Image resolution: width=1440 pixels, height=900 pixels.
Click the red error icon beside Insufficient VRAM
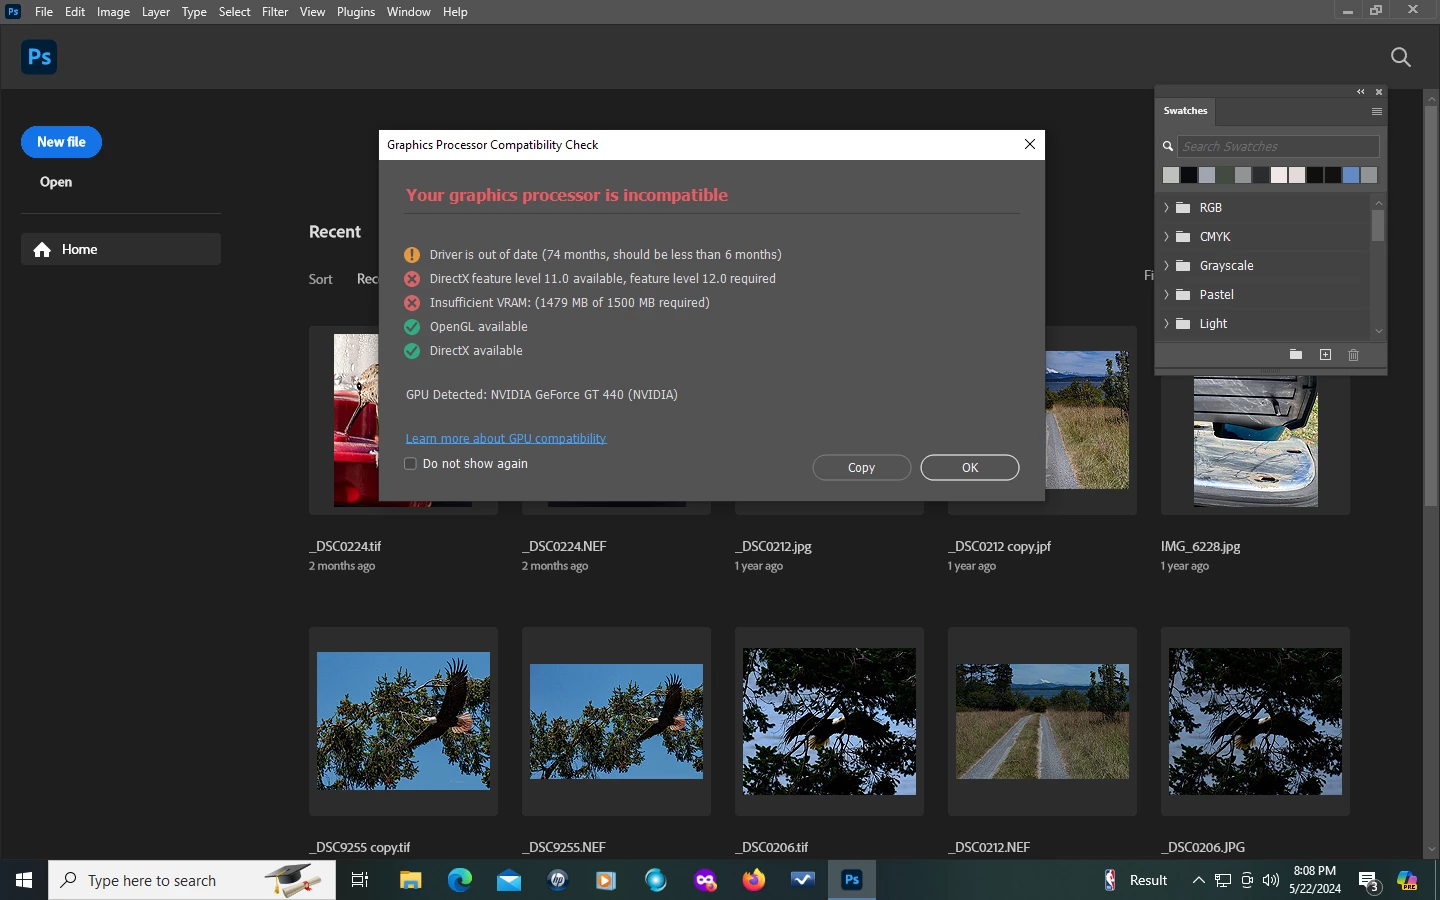411,303
